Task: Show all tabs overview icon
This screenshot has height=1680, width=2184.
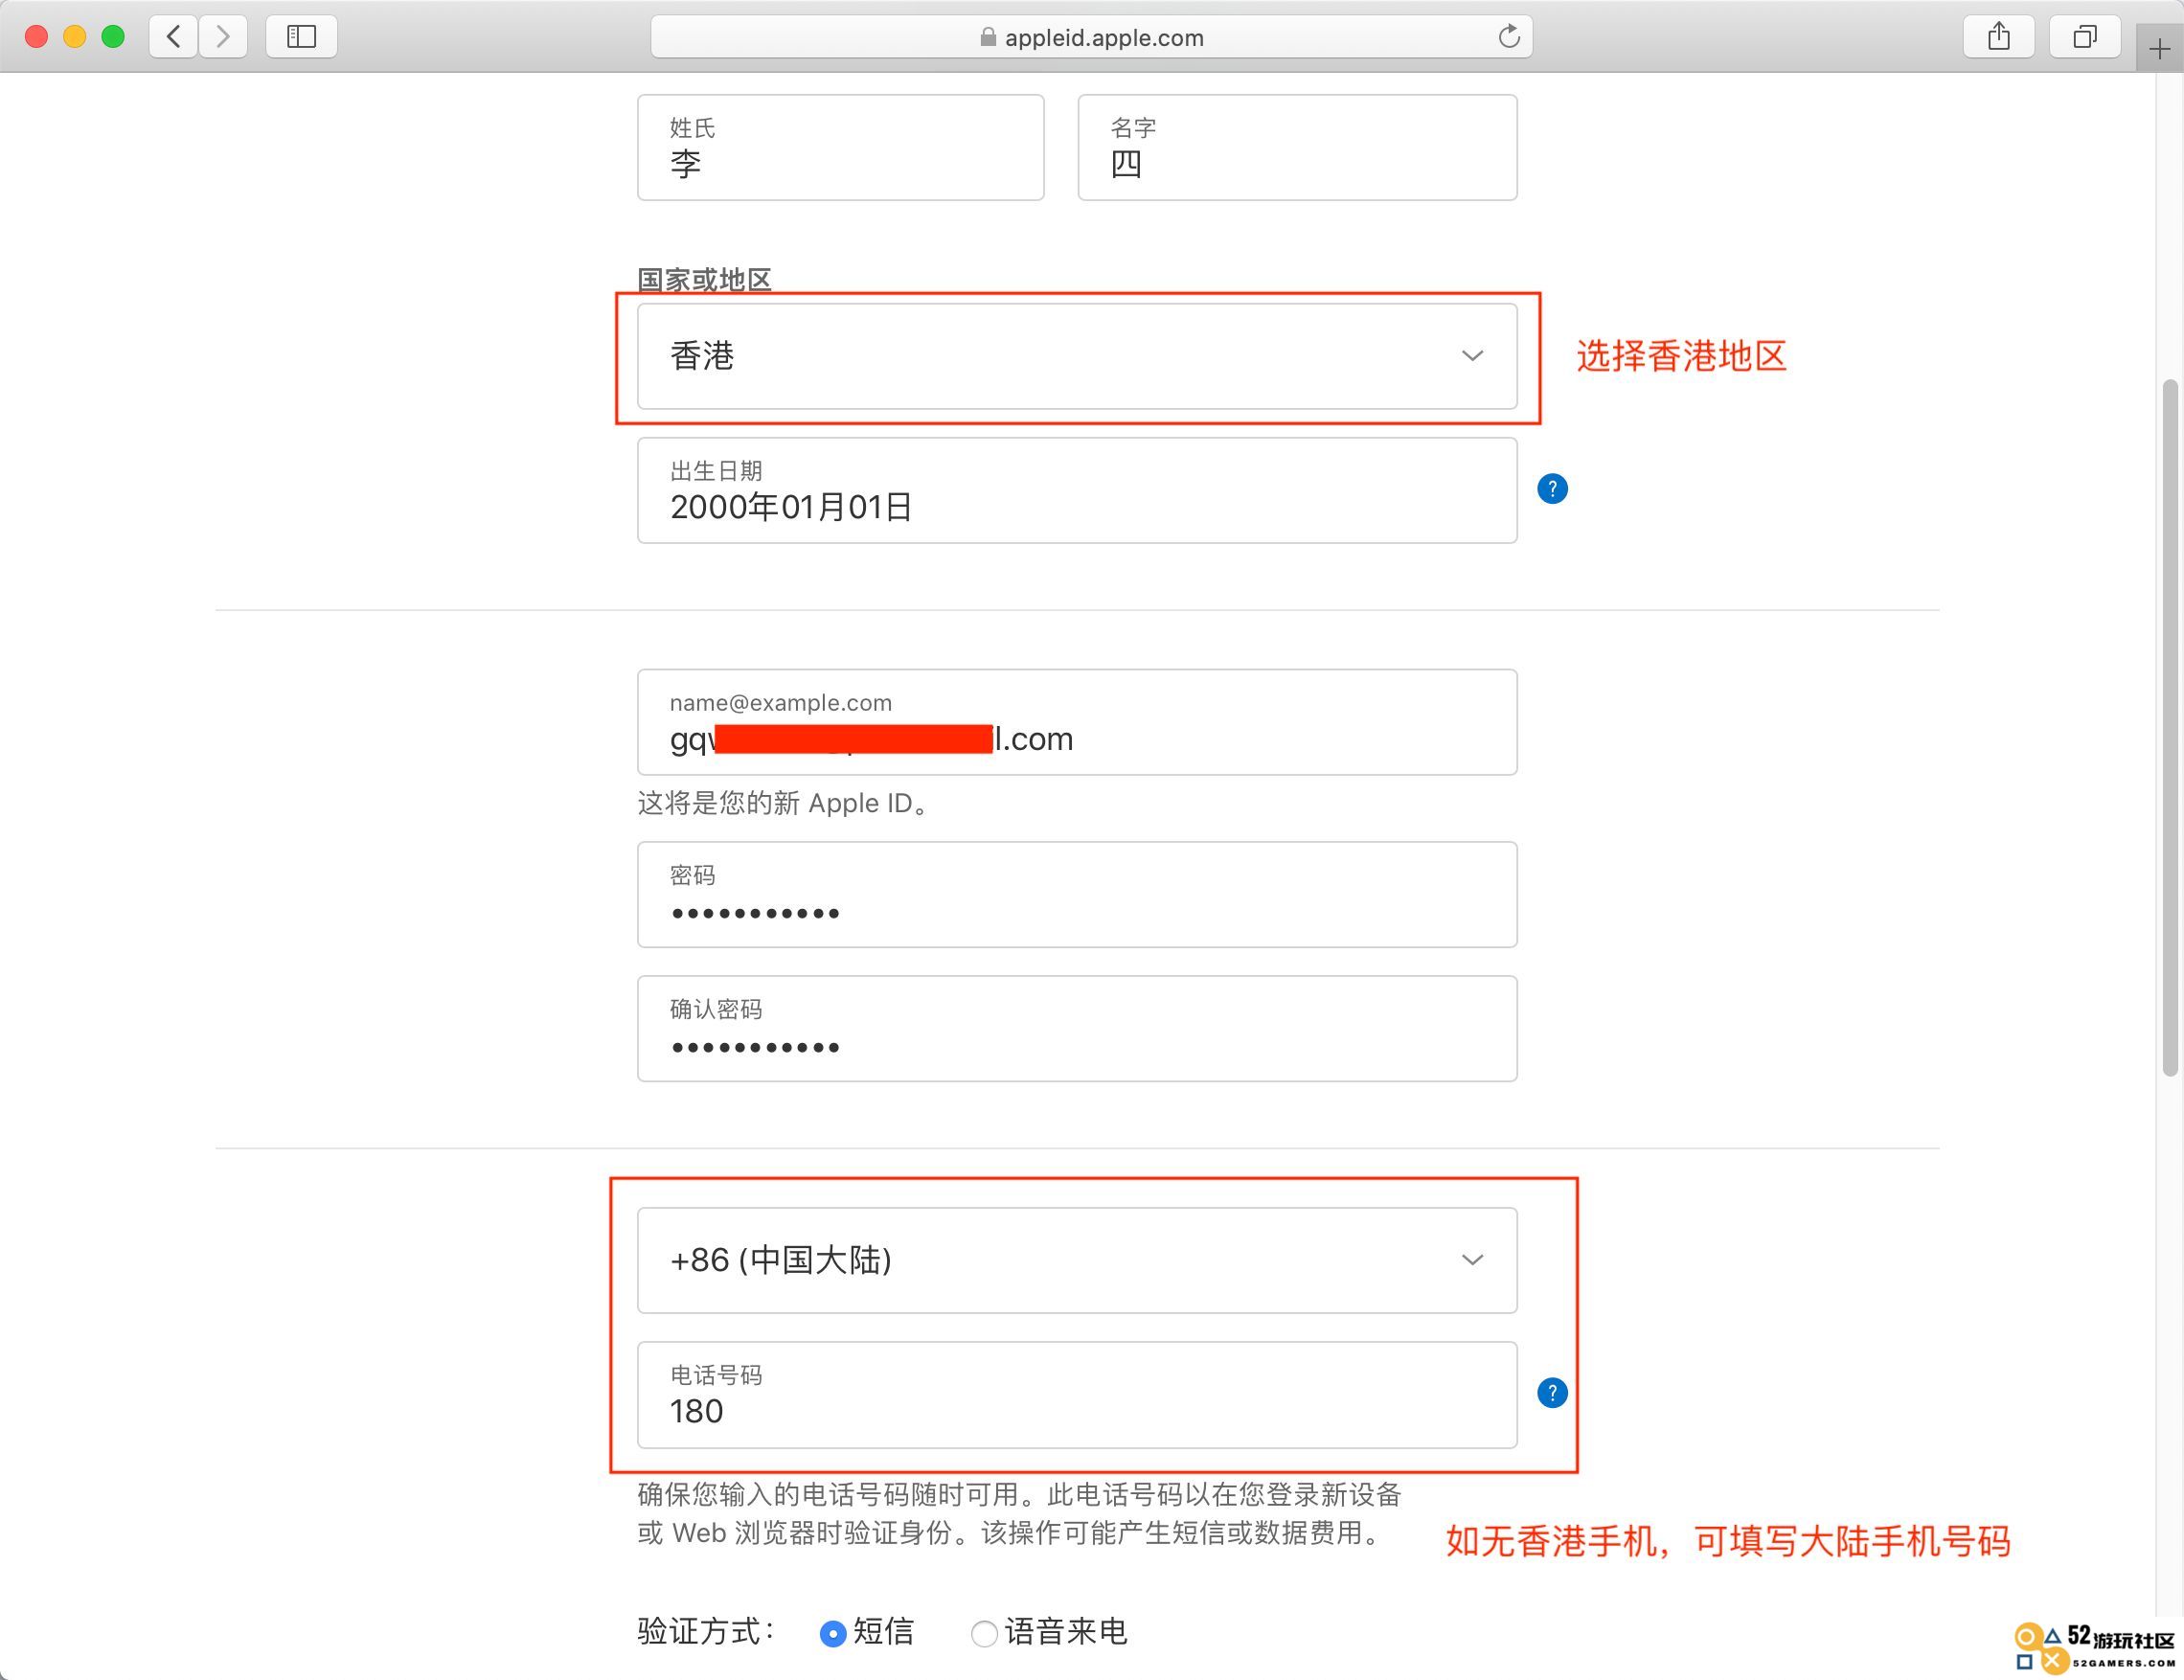Action: point(2084,37)
